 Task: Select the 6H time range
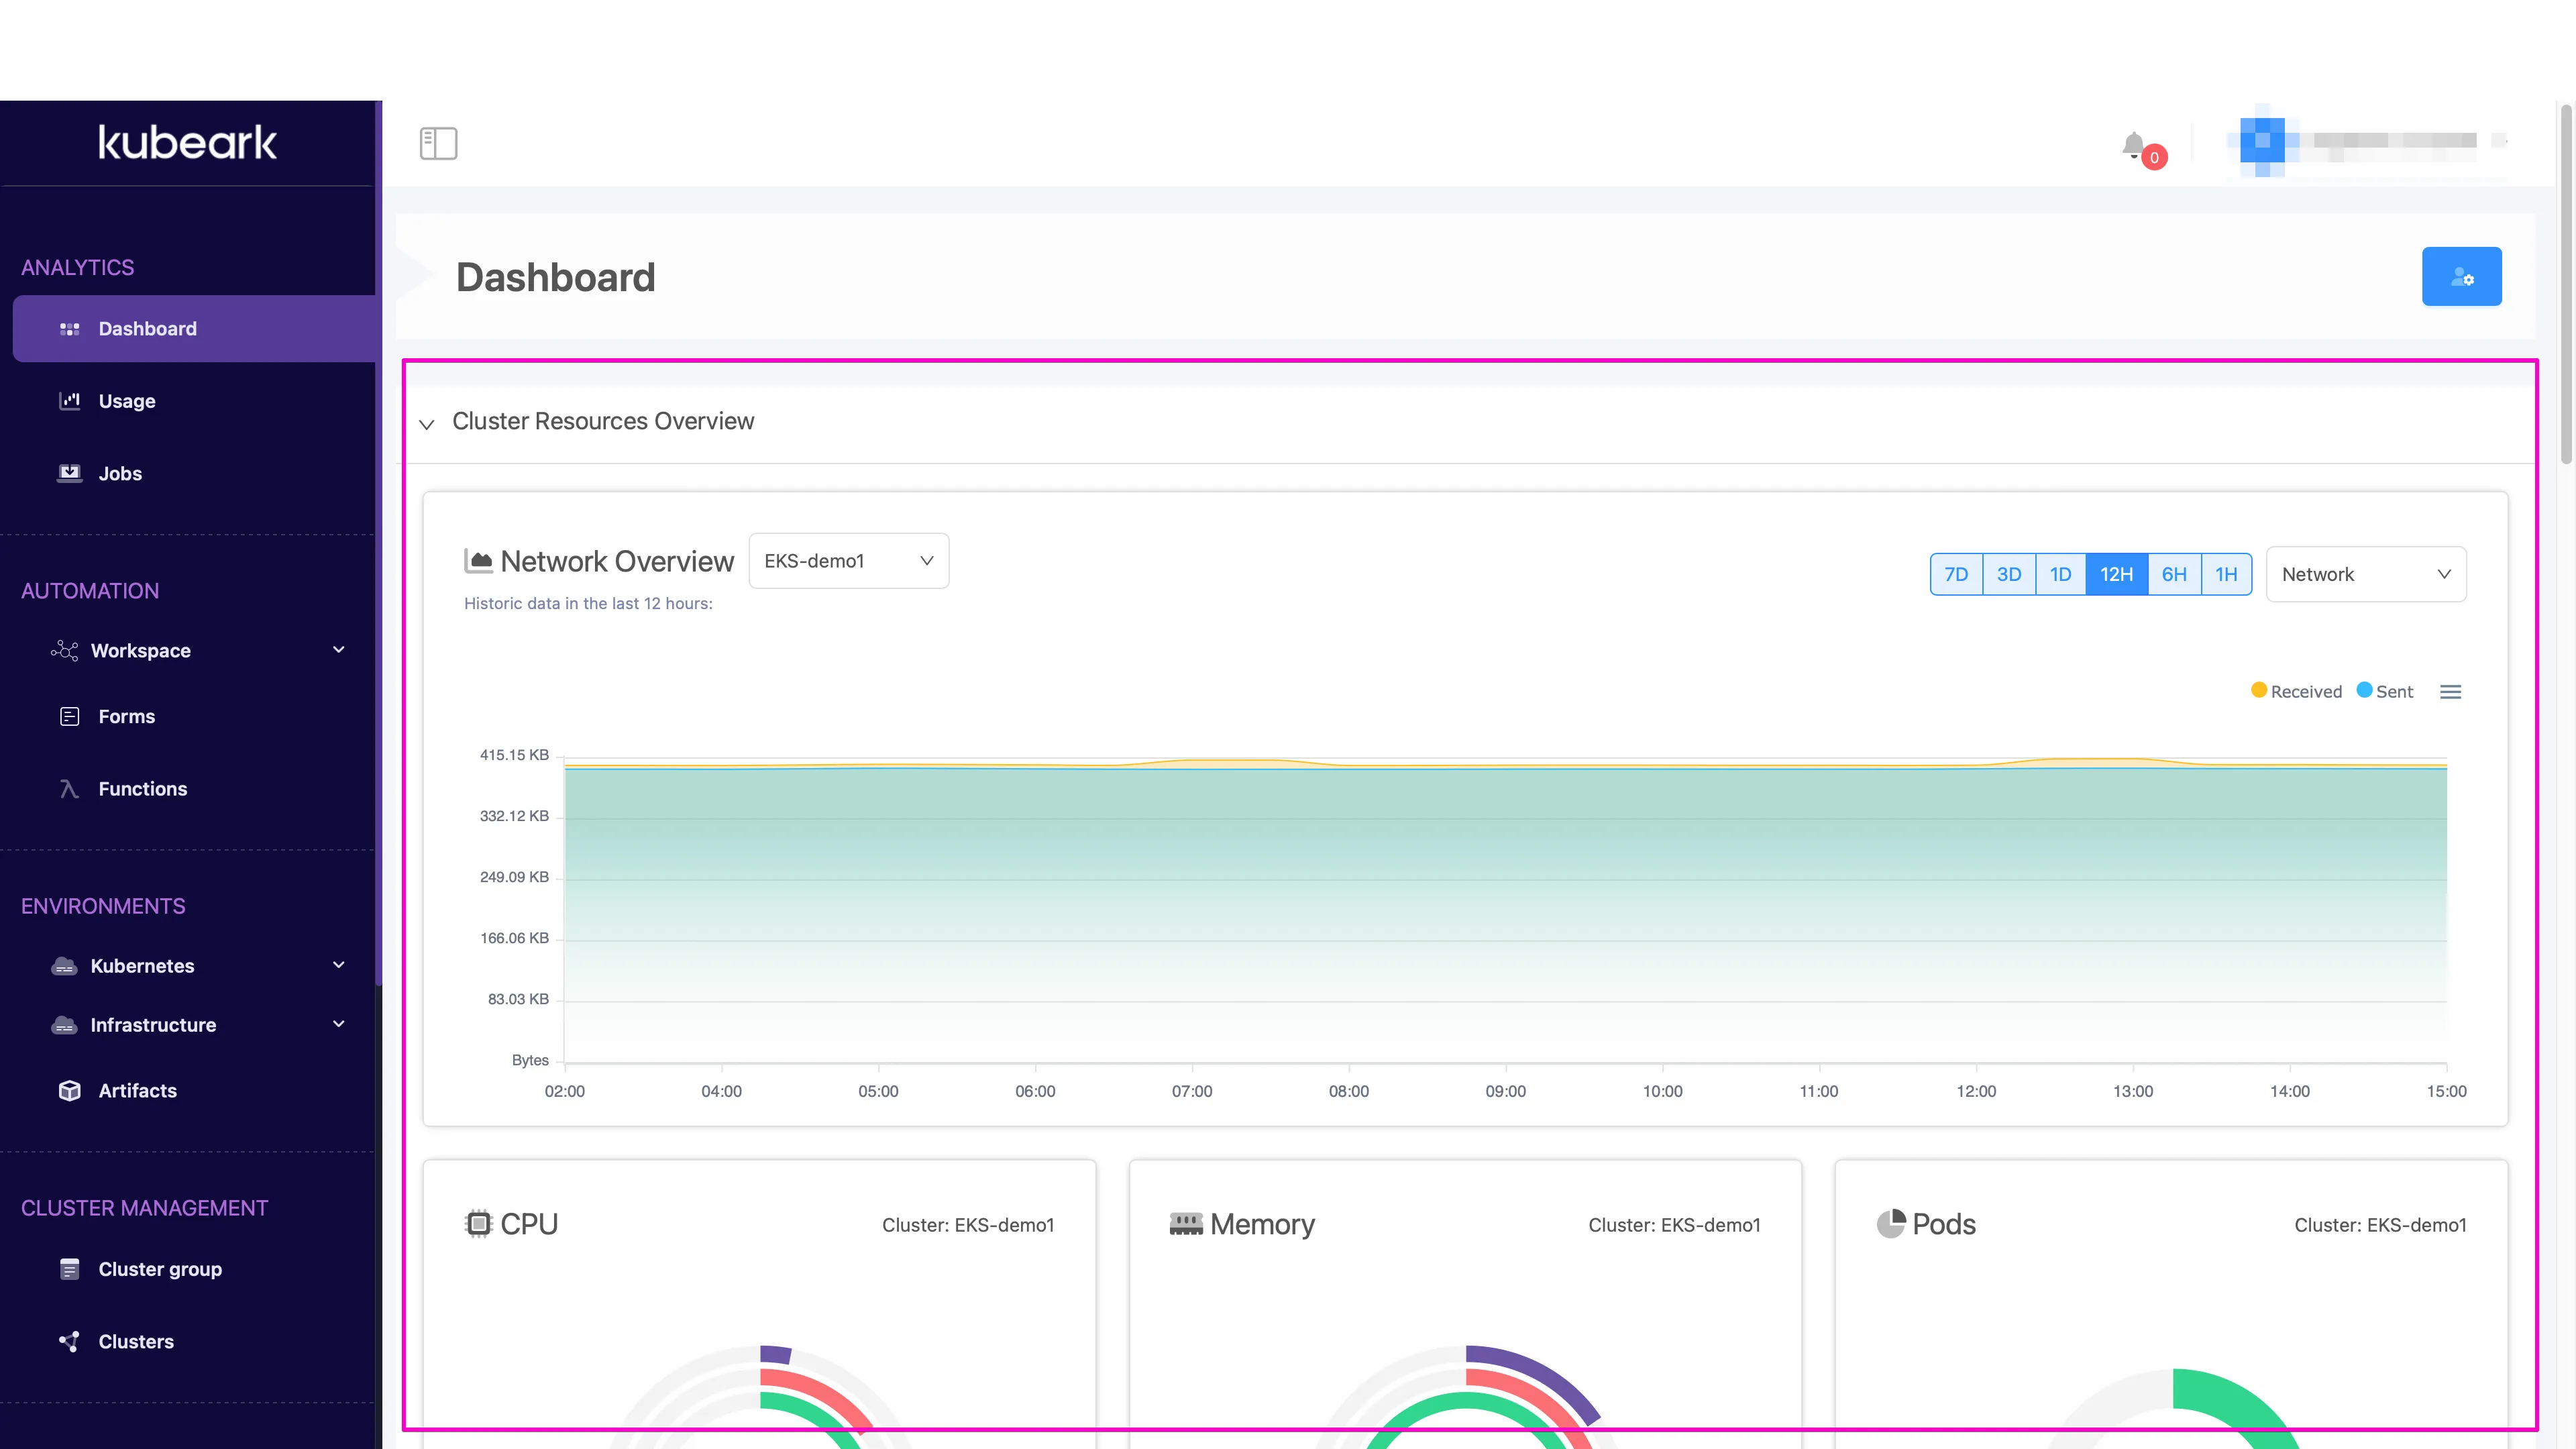coord(2174,574)
